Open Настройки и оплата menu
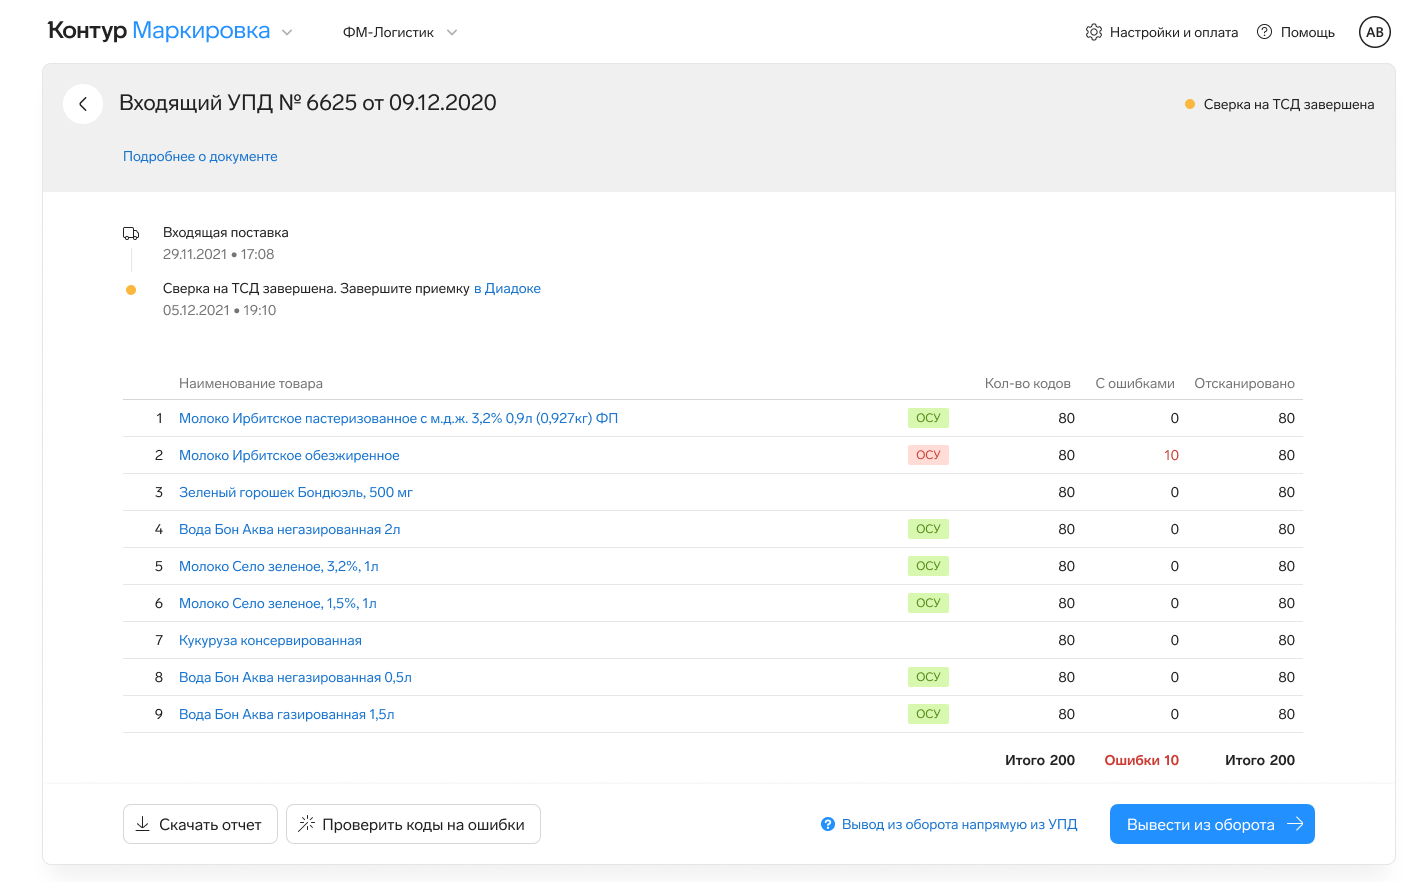This screenshot has width=1426, height=882. tap(1173, 32)
